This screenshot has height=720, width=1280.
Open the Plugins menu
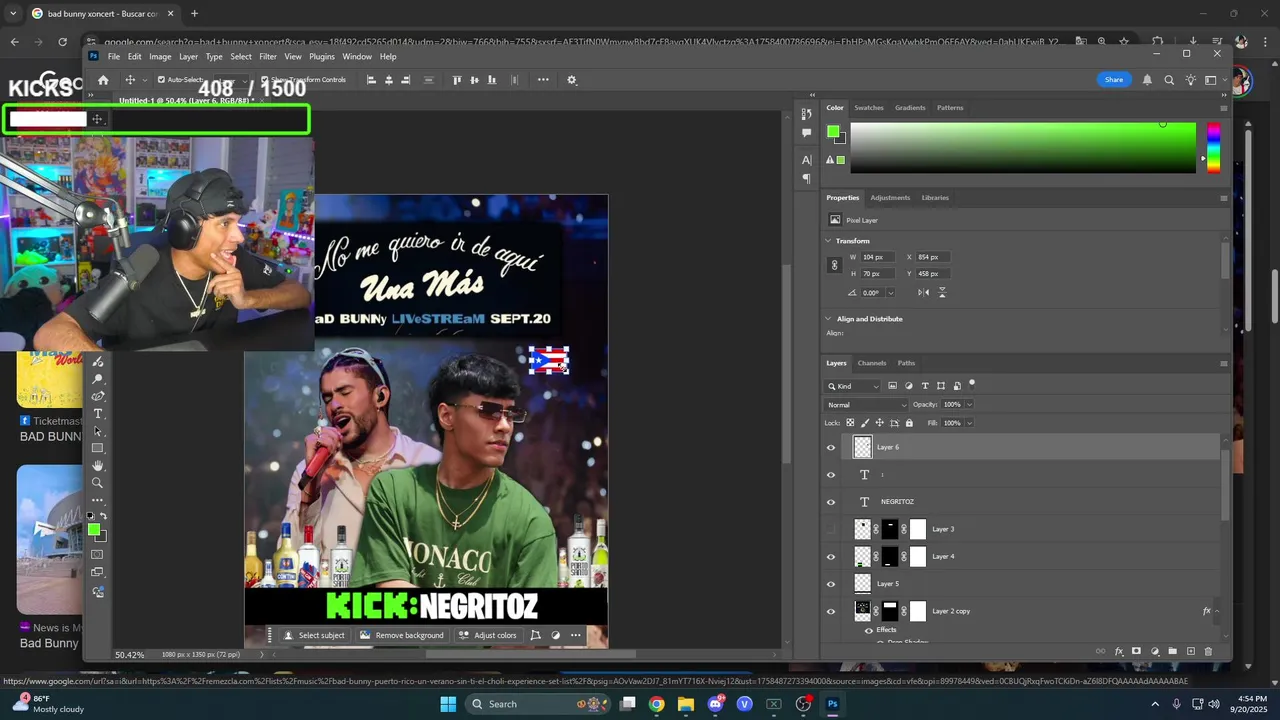pyautogui.click(x=322, y=57)
